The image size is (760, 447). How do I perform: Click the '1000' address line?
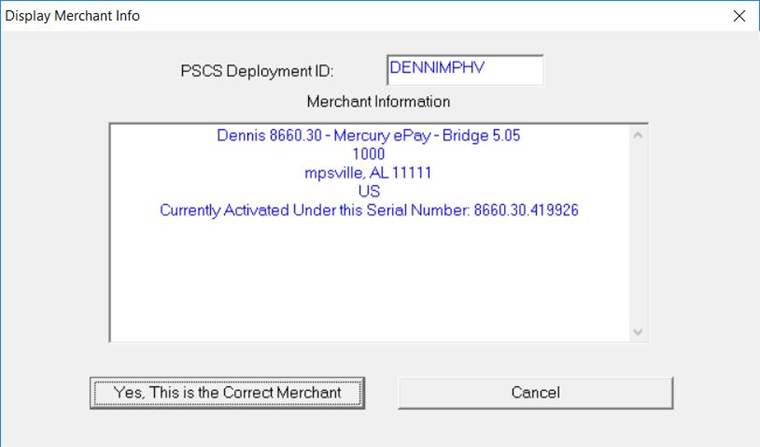368,154
